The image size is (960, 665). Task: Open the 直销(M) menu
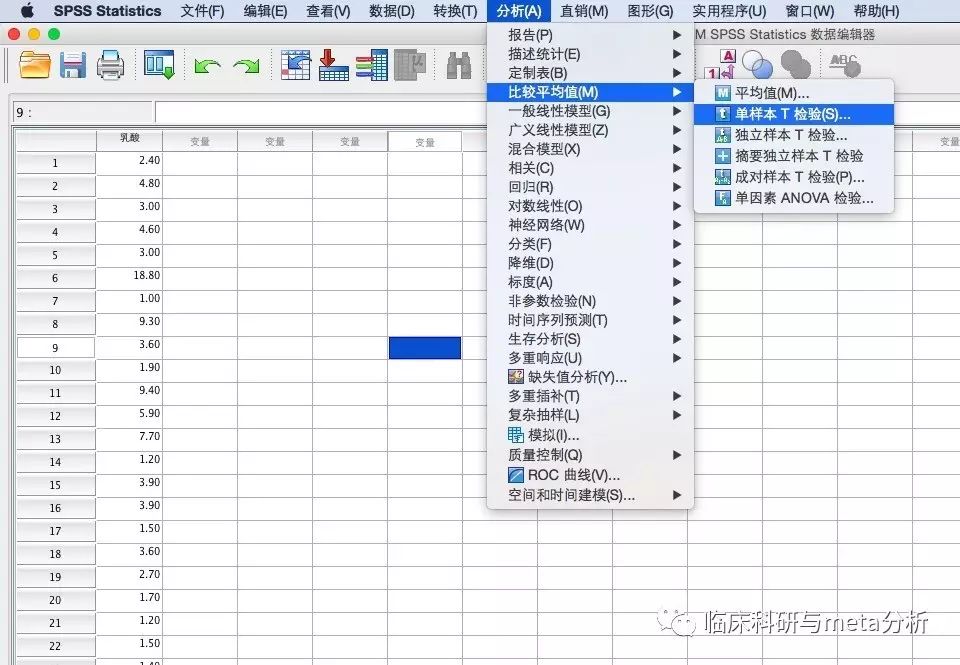tap(584, 11)
